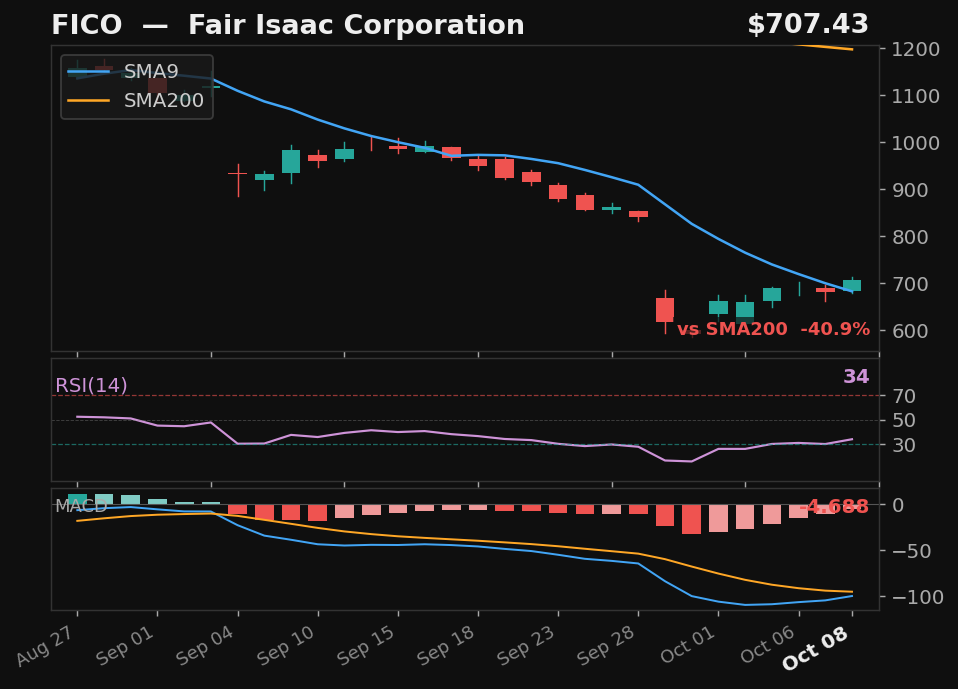Click the 1100 price axis label
958x689 pixels.
click(915, 96)
